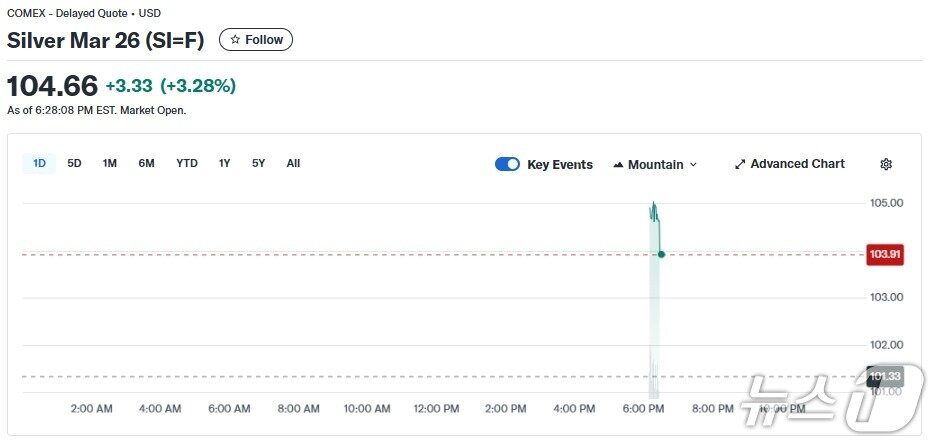938x446 pixels.
Task: Click the Advanced Chart expand icon
Action: pyautogui.click(x=740, y=164)
